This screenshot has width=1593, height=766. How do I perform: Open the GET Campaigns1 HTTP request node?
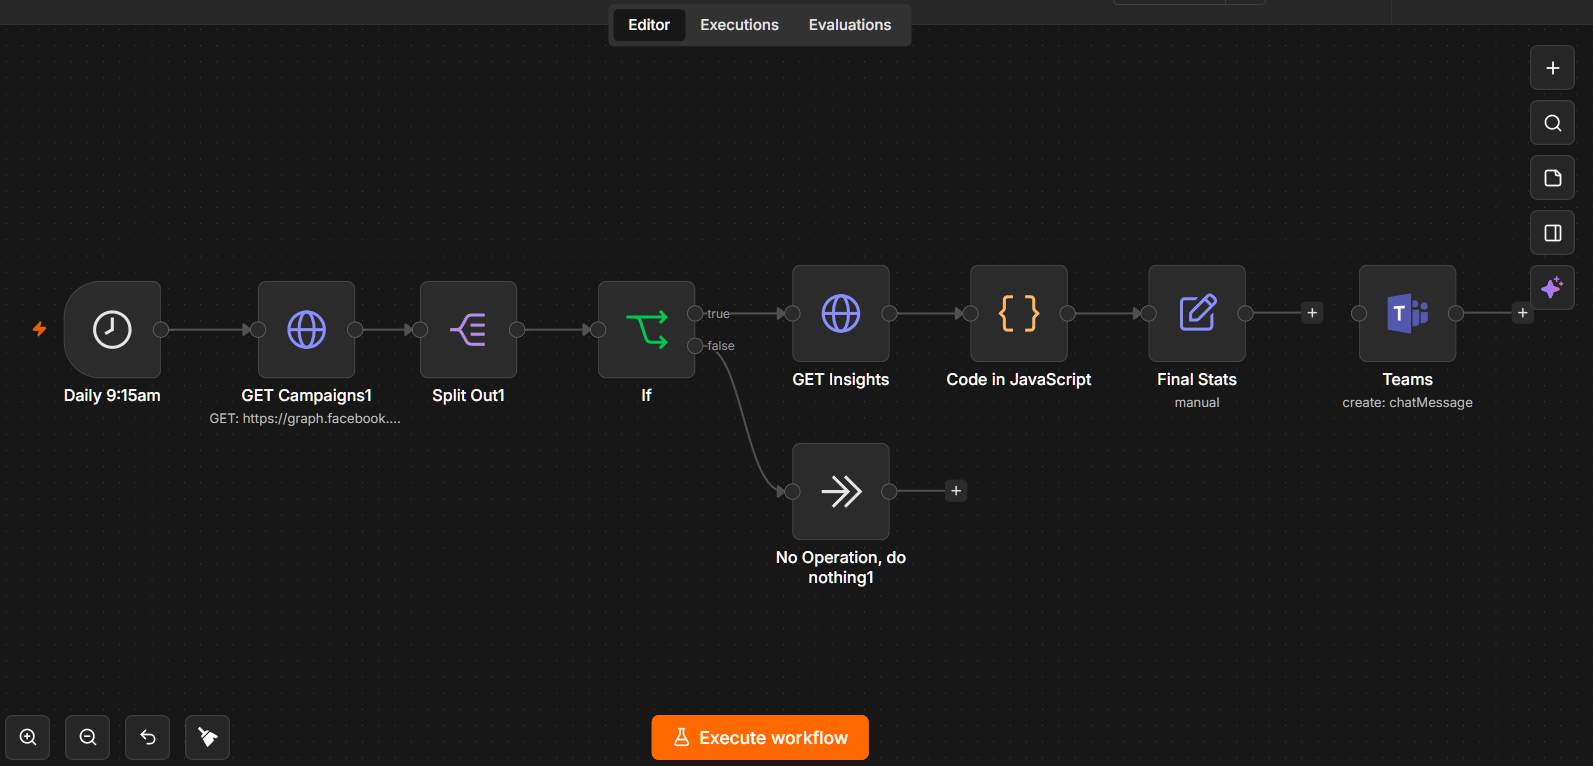(x=306, y=329)
